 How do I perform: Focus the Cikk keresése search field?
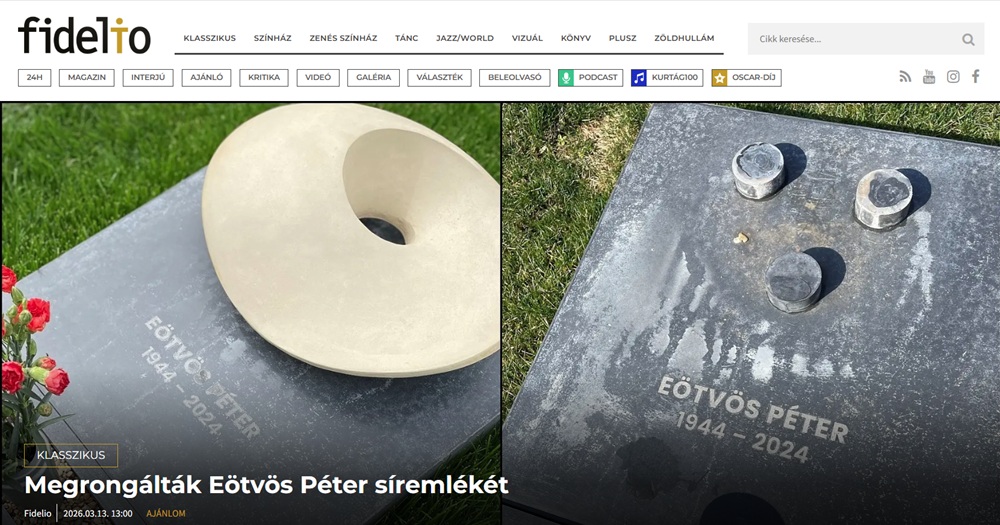click(855, 40)
